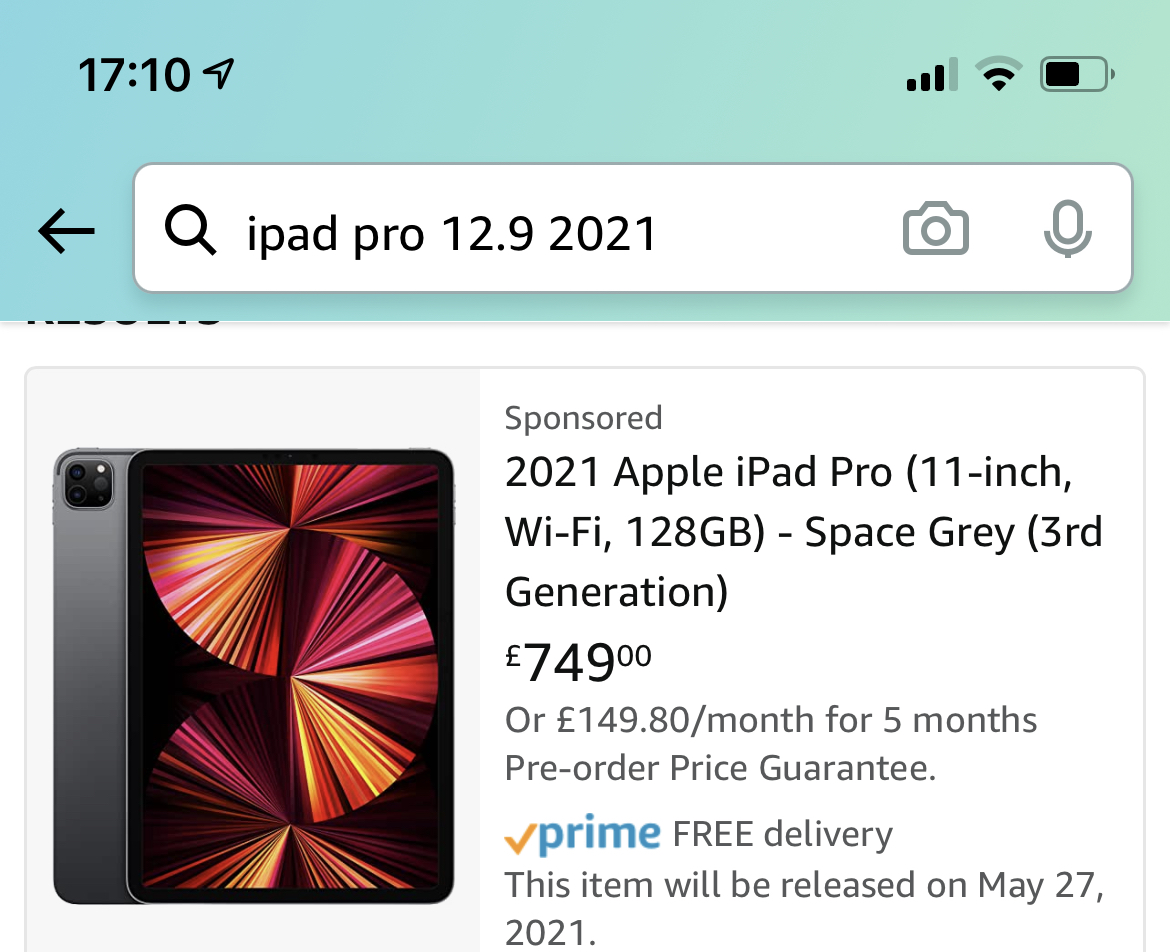Image resolution: width=1170 pixels, height=952 pixels.
Task: Tap the 17:10 clock in status bar
Action: point(134,75)
